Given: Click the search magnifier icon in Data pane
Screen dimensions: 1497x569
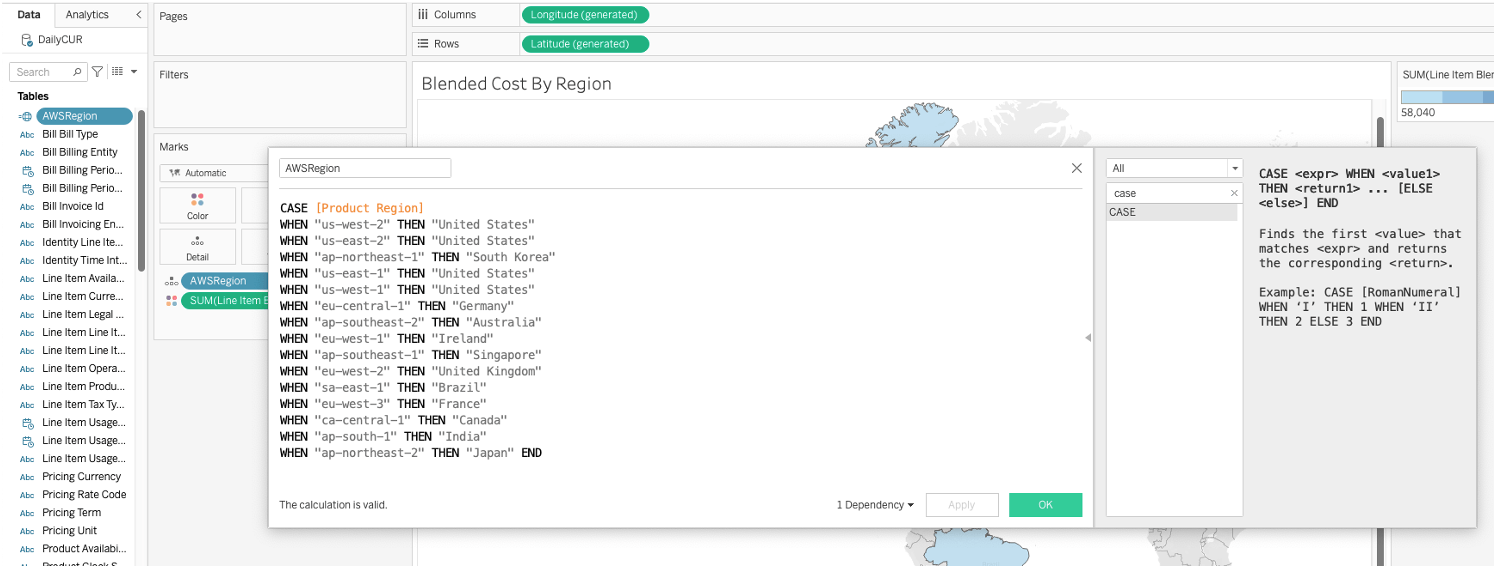Looking at the screenshot, I should [x=77, y=72].
